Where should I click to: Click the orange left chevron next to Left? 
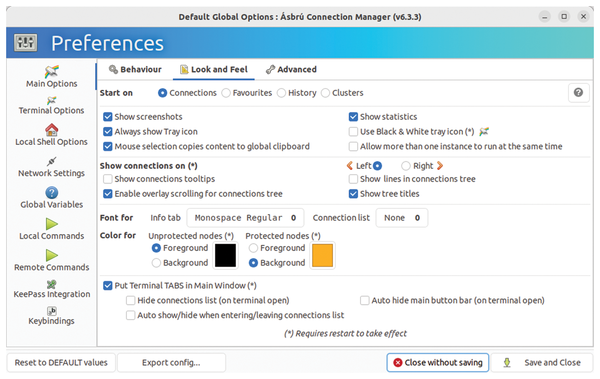click(x=350, y=166)
